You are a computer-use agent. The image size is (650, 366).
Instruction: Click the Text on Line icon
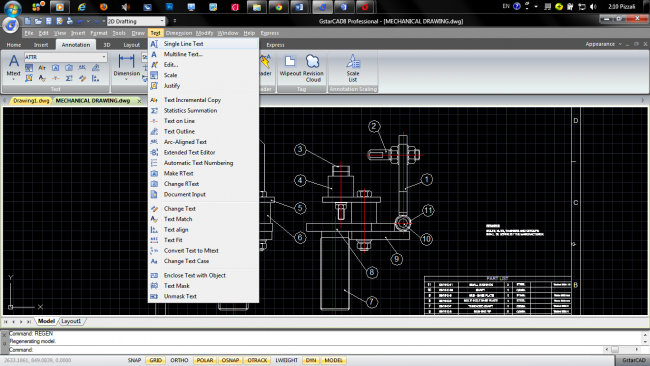tap(154, 121)
